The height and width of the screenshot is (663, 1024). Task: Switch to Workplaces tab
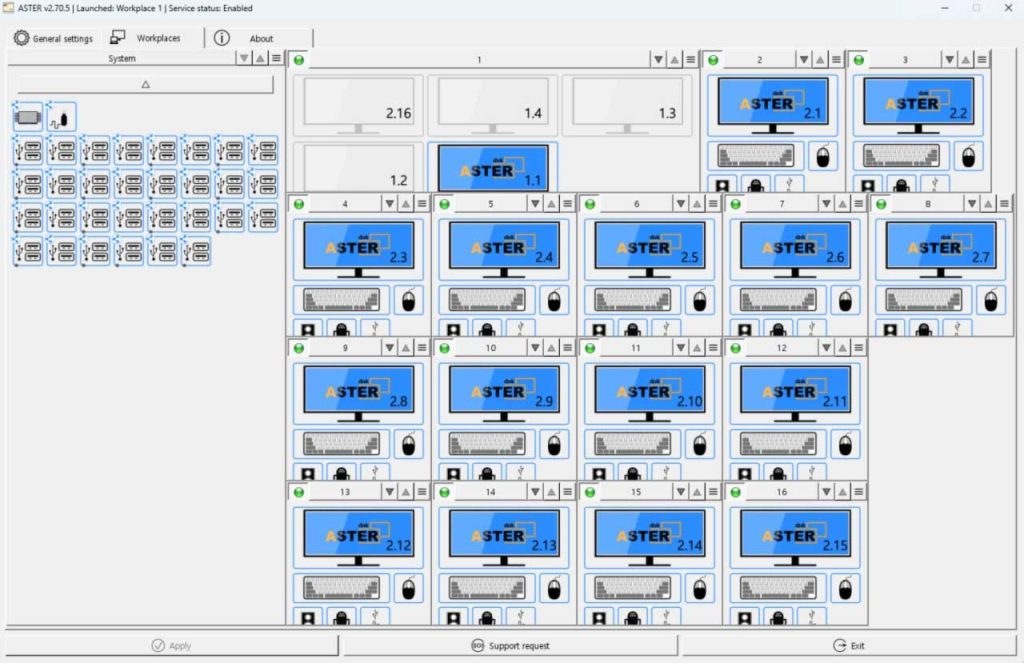point(146,38)
